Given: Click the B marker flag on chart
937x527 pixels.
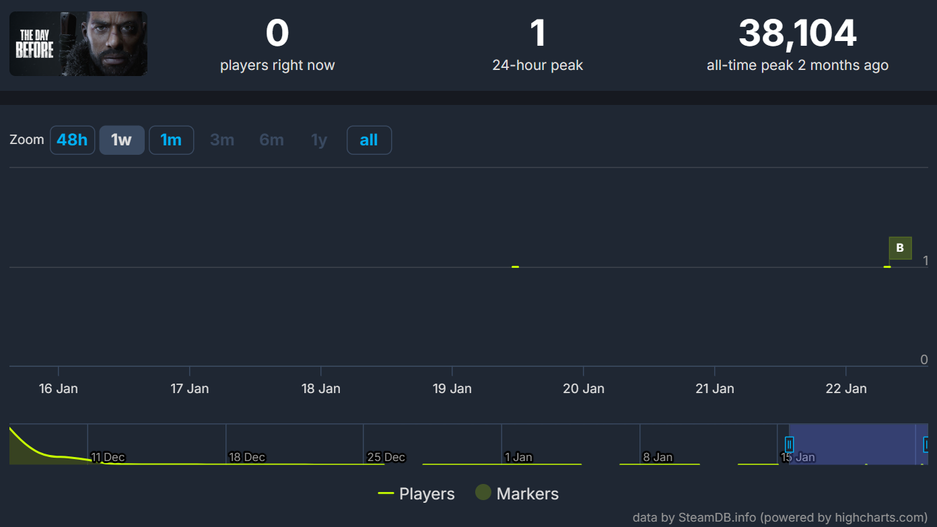Looking at the screenshot, I should click(900, 248).
